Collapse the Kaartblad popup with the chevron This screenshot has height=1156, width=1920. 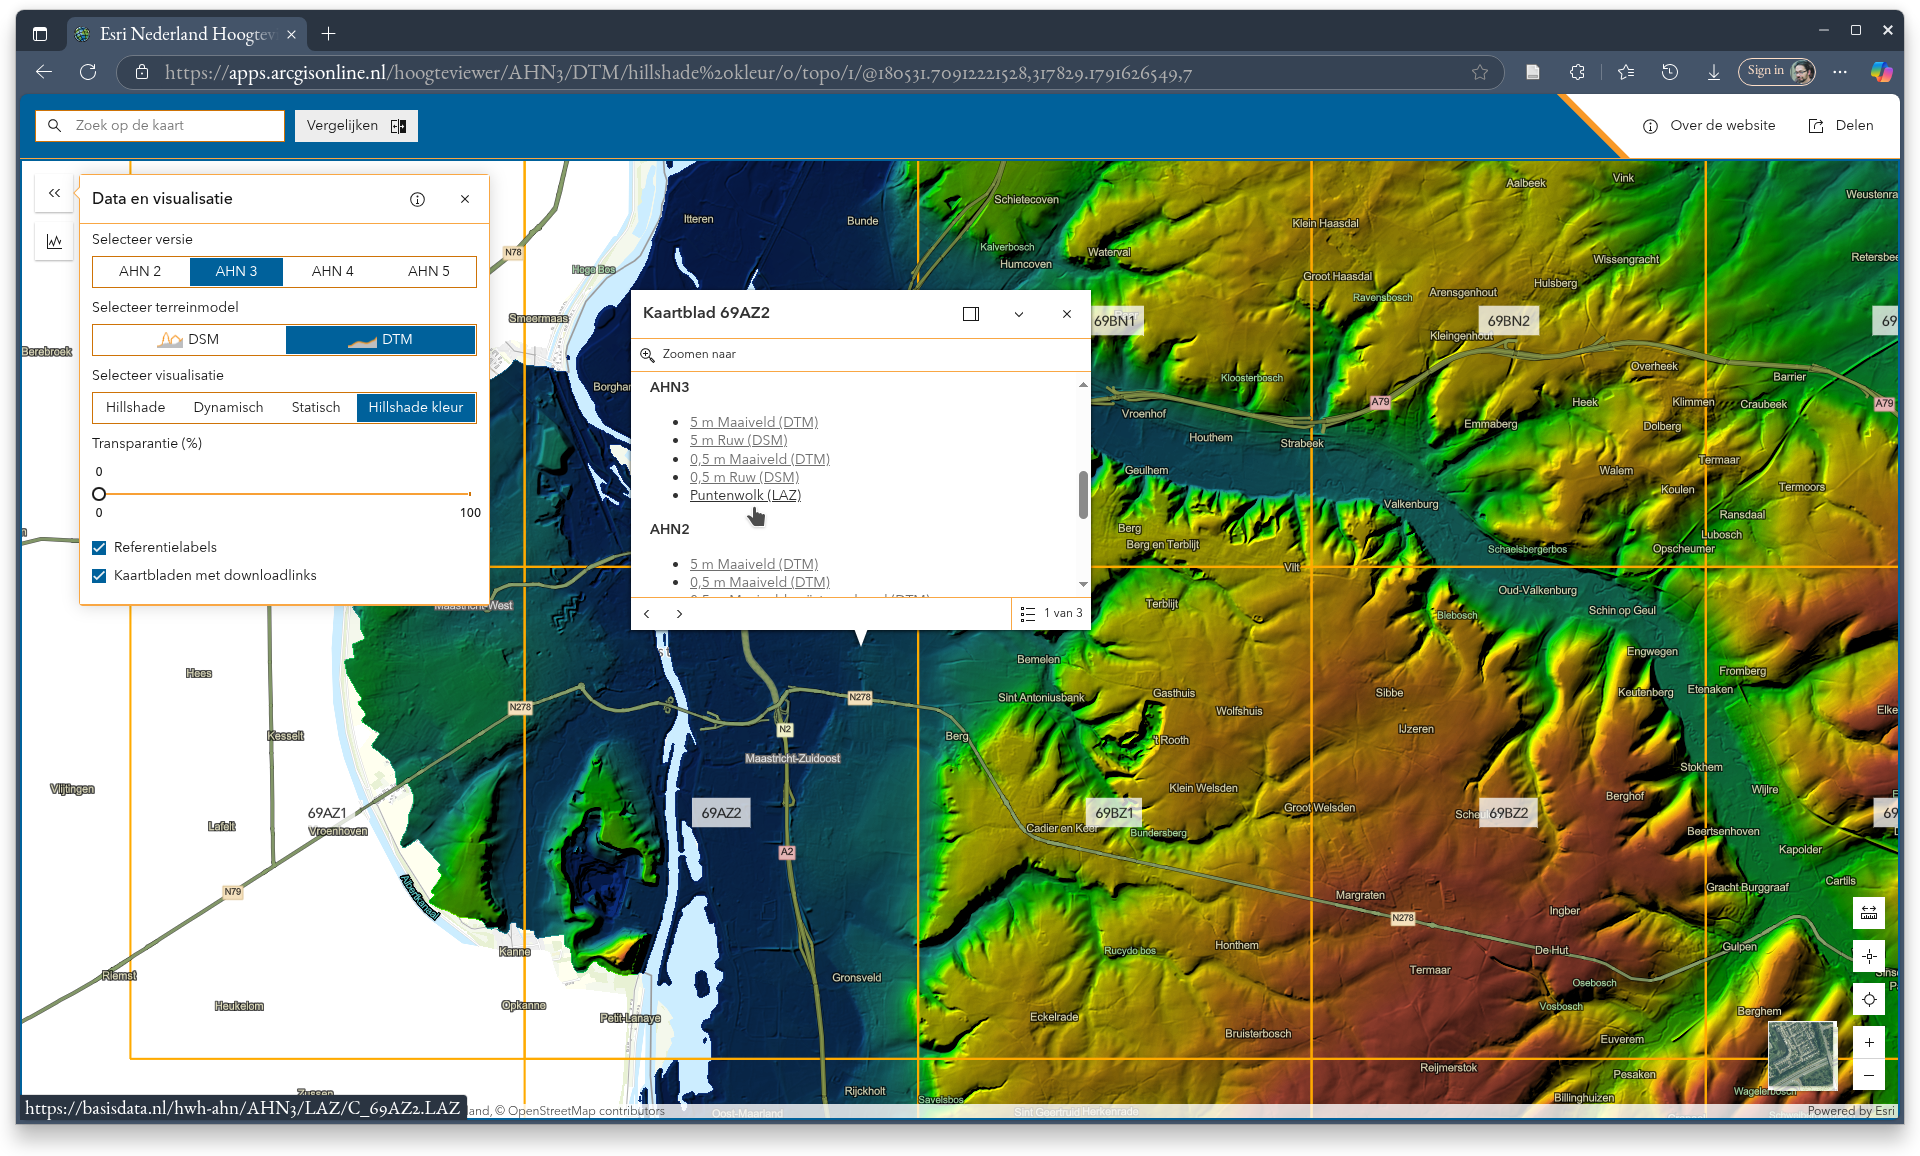(x=1018, y=314)
